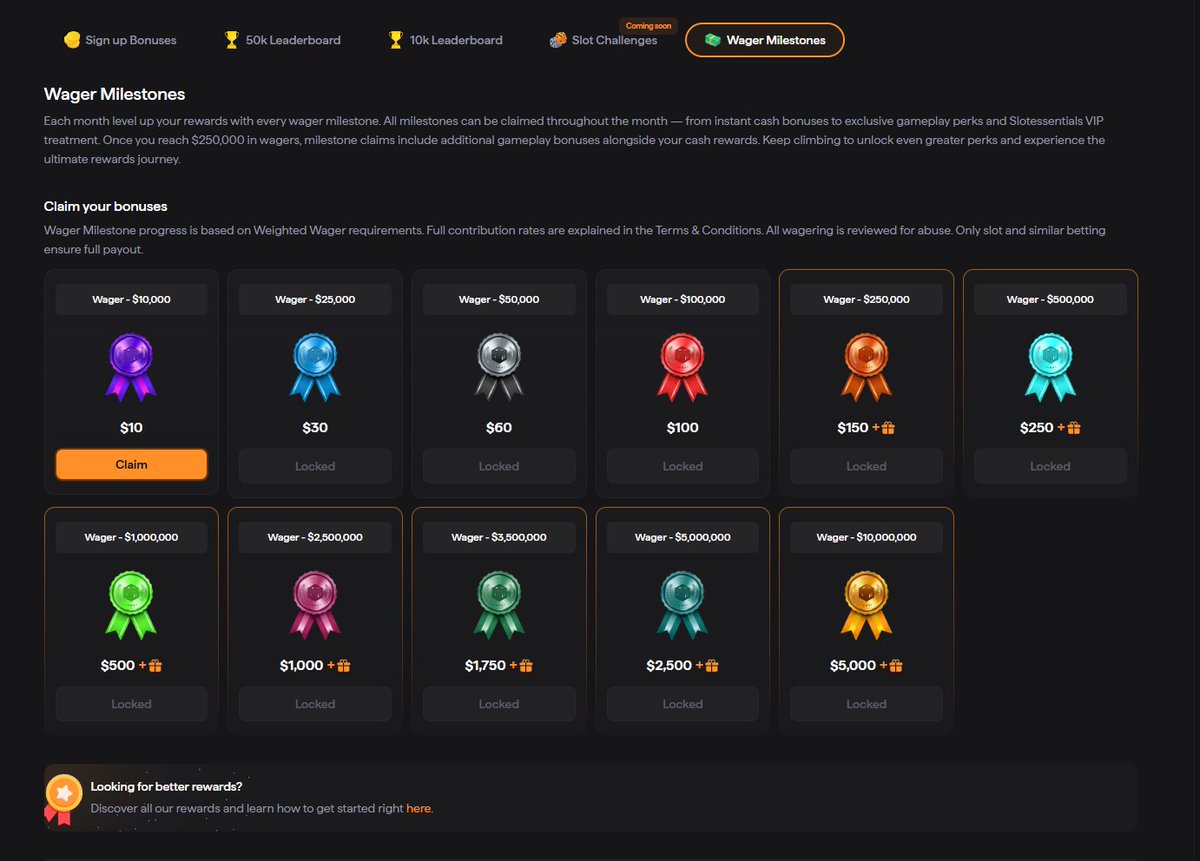The width and height of the screenshot is (1200, 861).
Task: Open the rewards guide via the here link
Action: [x=419, y=808]
